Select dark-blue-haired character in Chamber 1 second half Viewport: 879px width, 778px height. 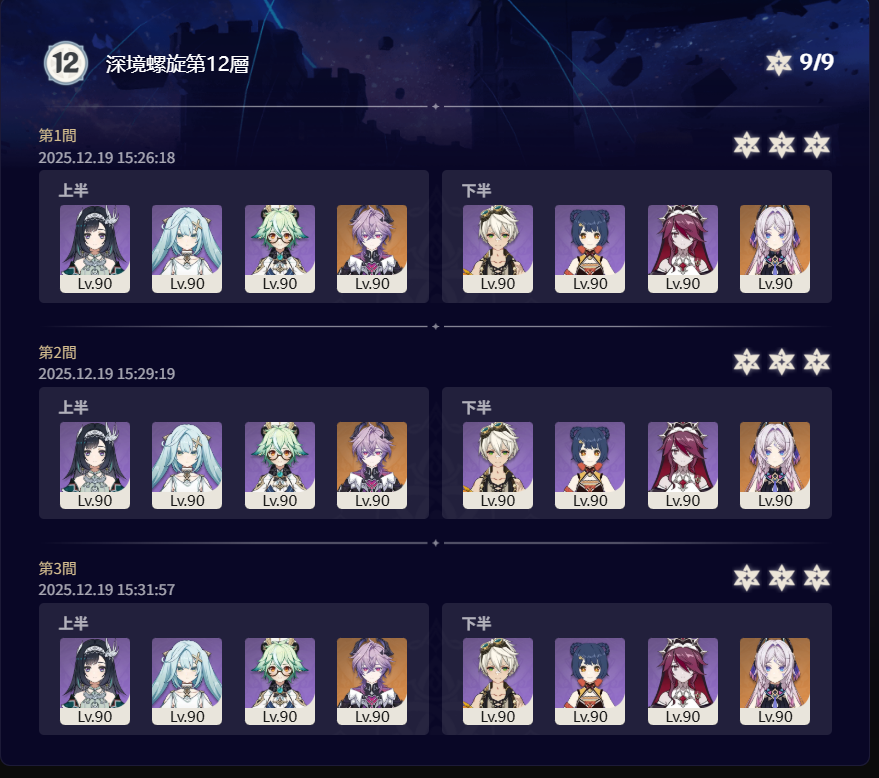click(590, 248)
